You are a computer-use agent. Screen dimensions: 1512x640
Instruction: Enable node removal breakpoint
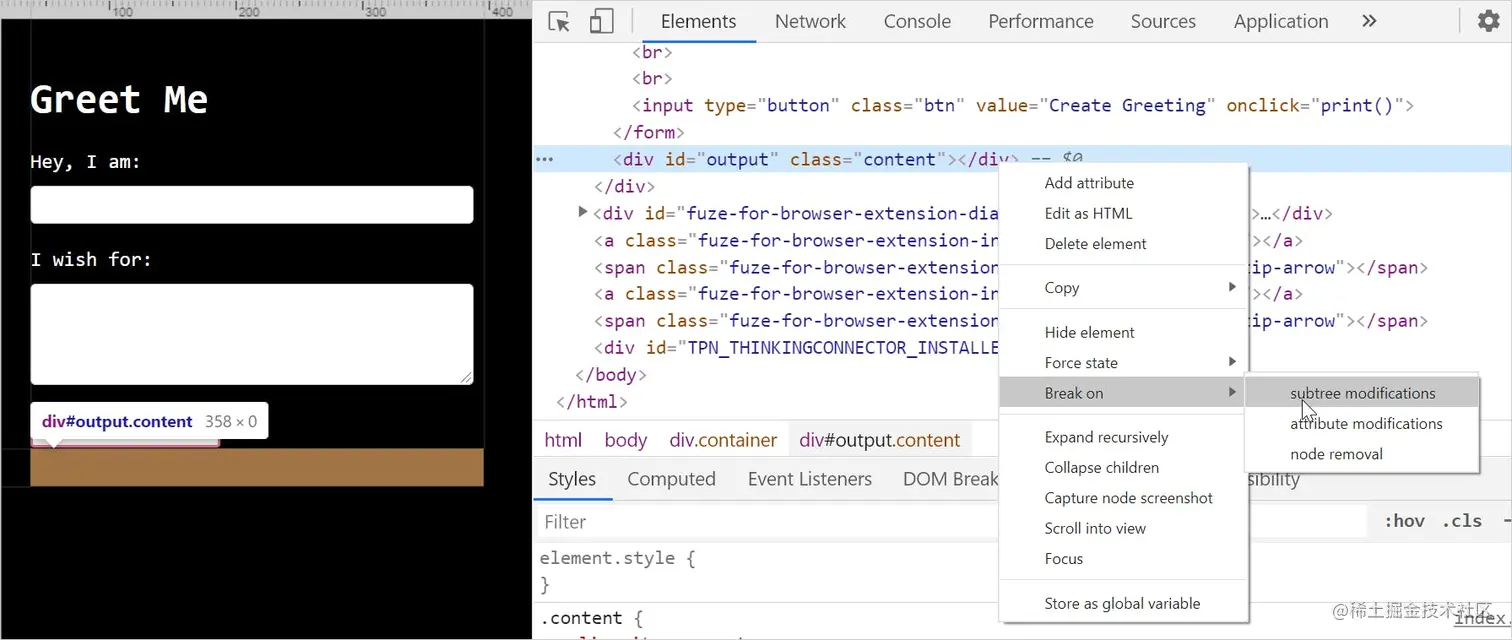pyautogui.click(x=1337, y=453)
